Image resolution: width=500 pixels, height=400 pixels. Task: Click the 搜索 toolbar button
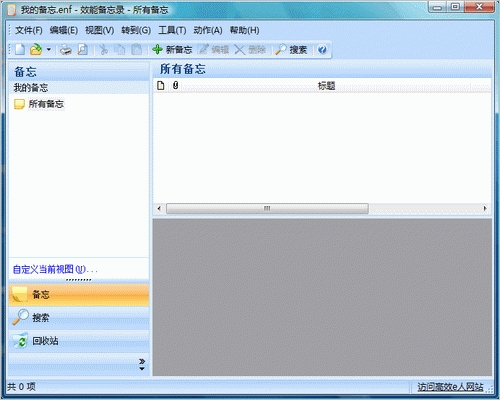[291, 50]
